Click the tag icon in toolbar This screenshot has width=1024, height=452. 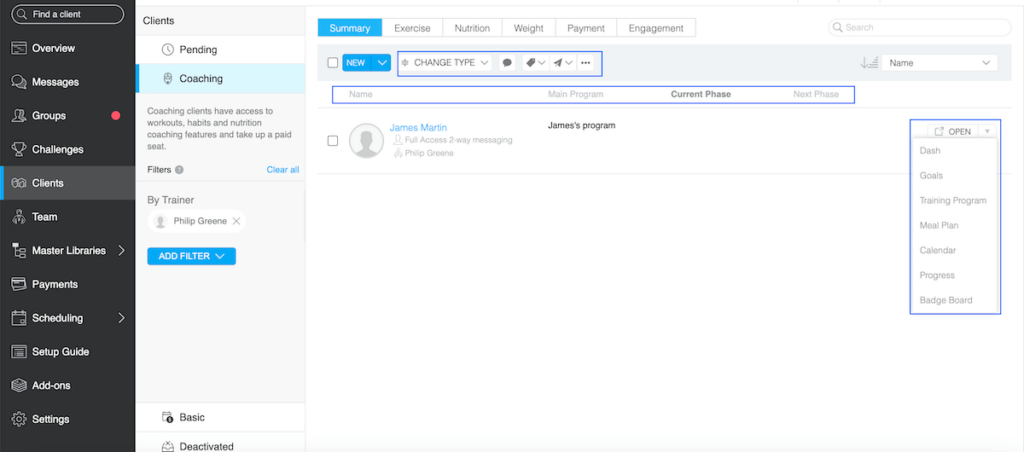coord(534,63)
